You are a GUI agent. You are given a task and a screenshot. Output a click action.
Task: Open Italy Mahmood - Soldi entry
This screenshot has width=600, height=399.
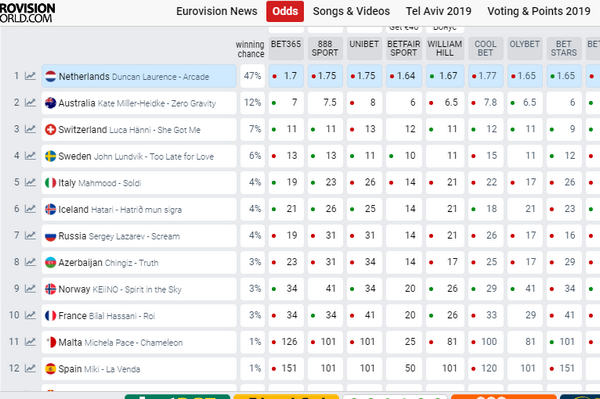pos(139,182)
